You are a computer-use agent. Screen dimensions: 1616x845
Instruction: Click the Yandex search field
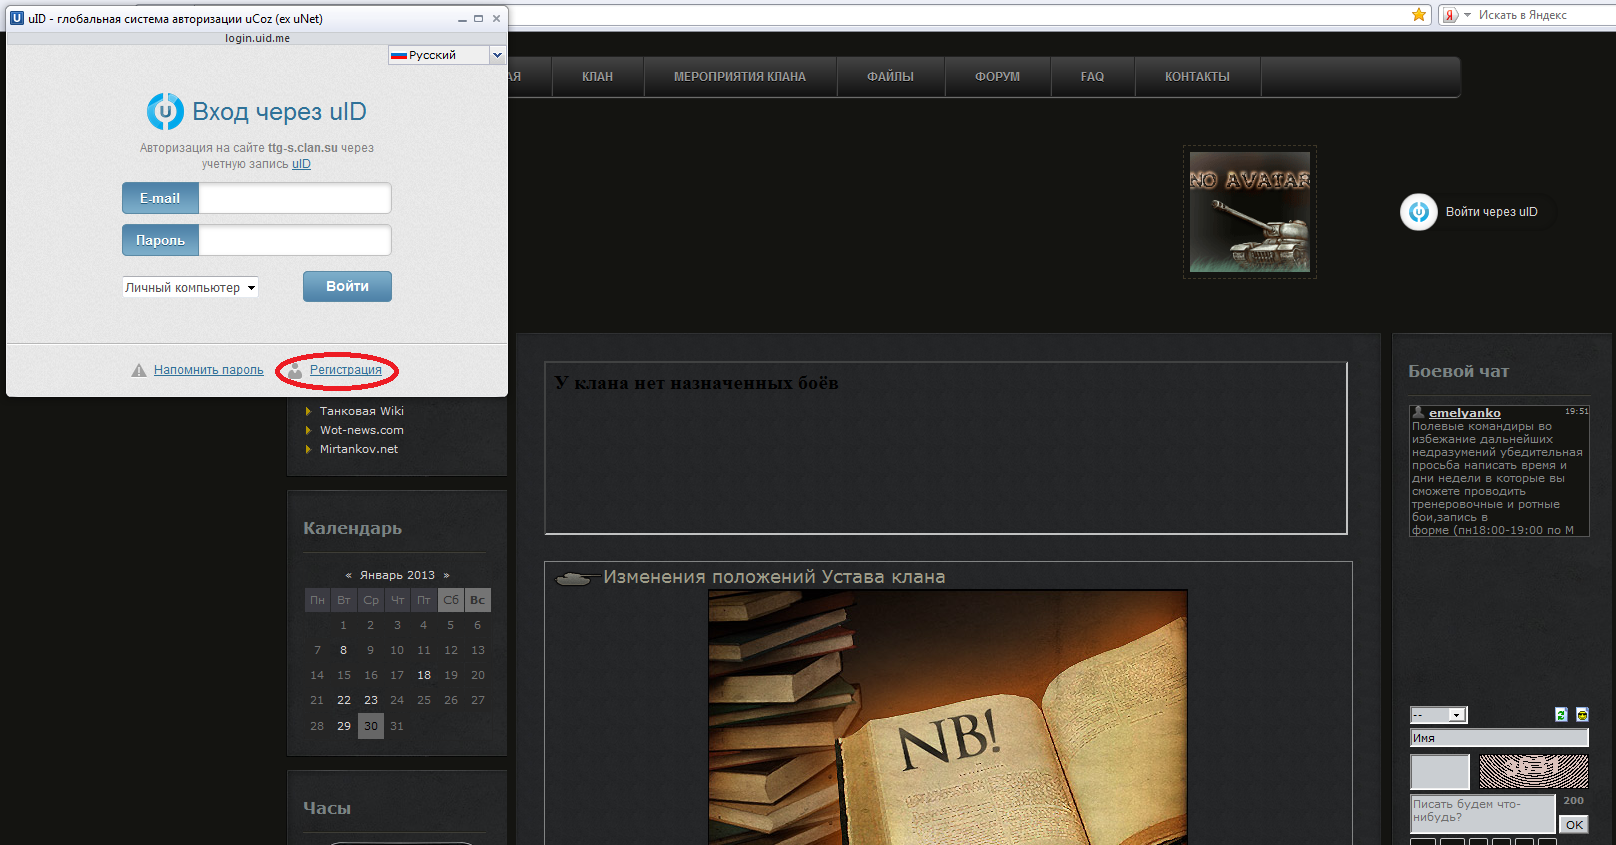(x=1544, y=15)
